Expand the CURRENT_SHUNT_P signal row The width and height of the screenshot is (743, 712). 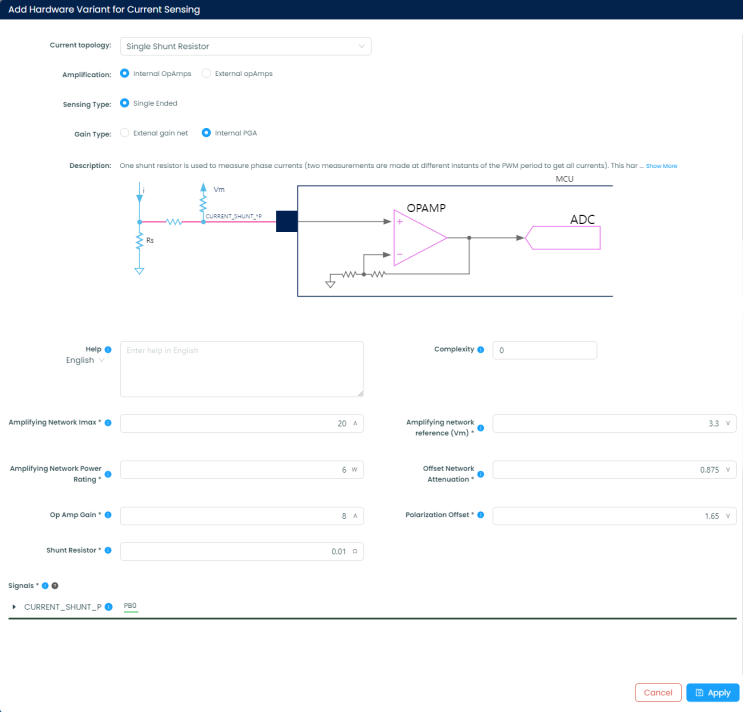click(x=14, y=607)
